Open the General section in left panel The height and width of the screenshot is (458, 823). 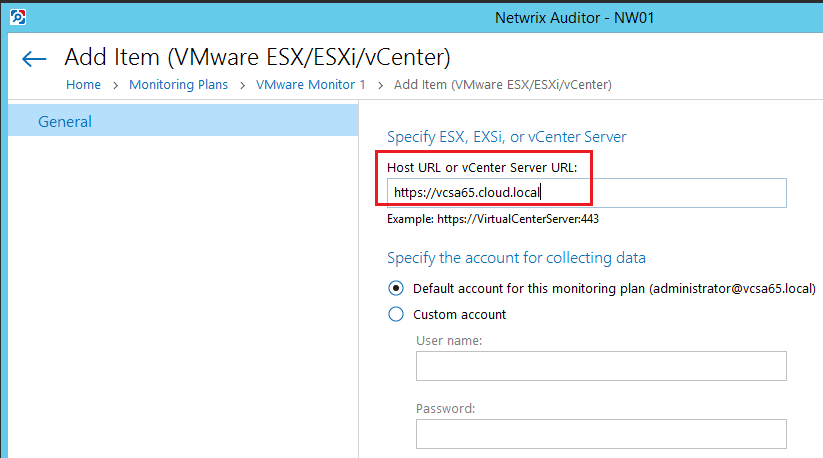65,121
